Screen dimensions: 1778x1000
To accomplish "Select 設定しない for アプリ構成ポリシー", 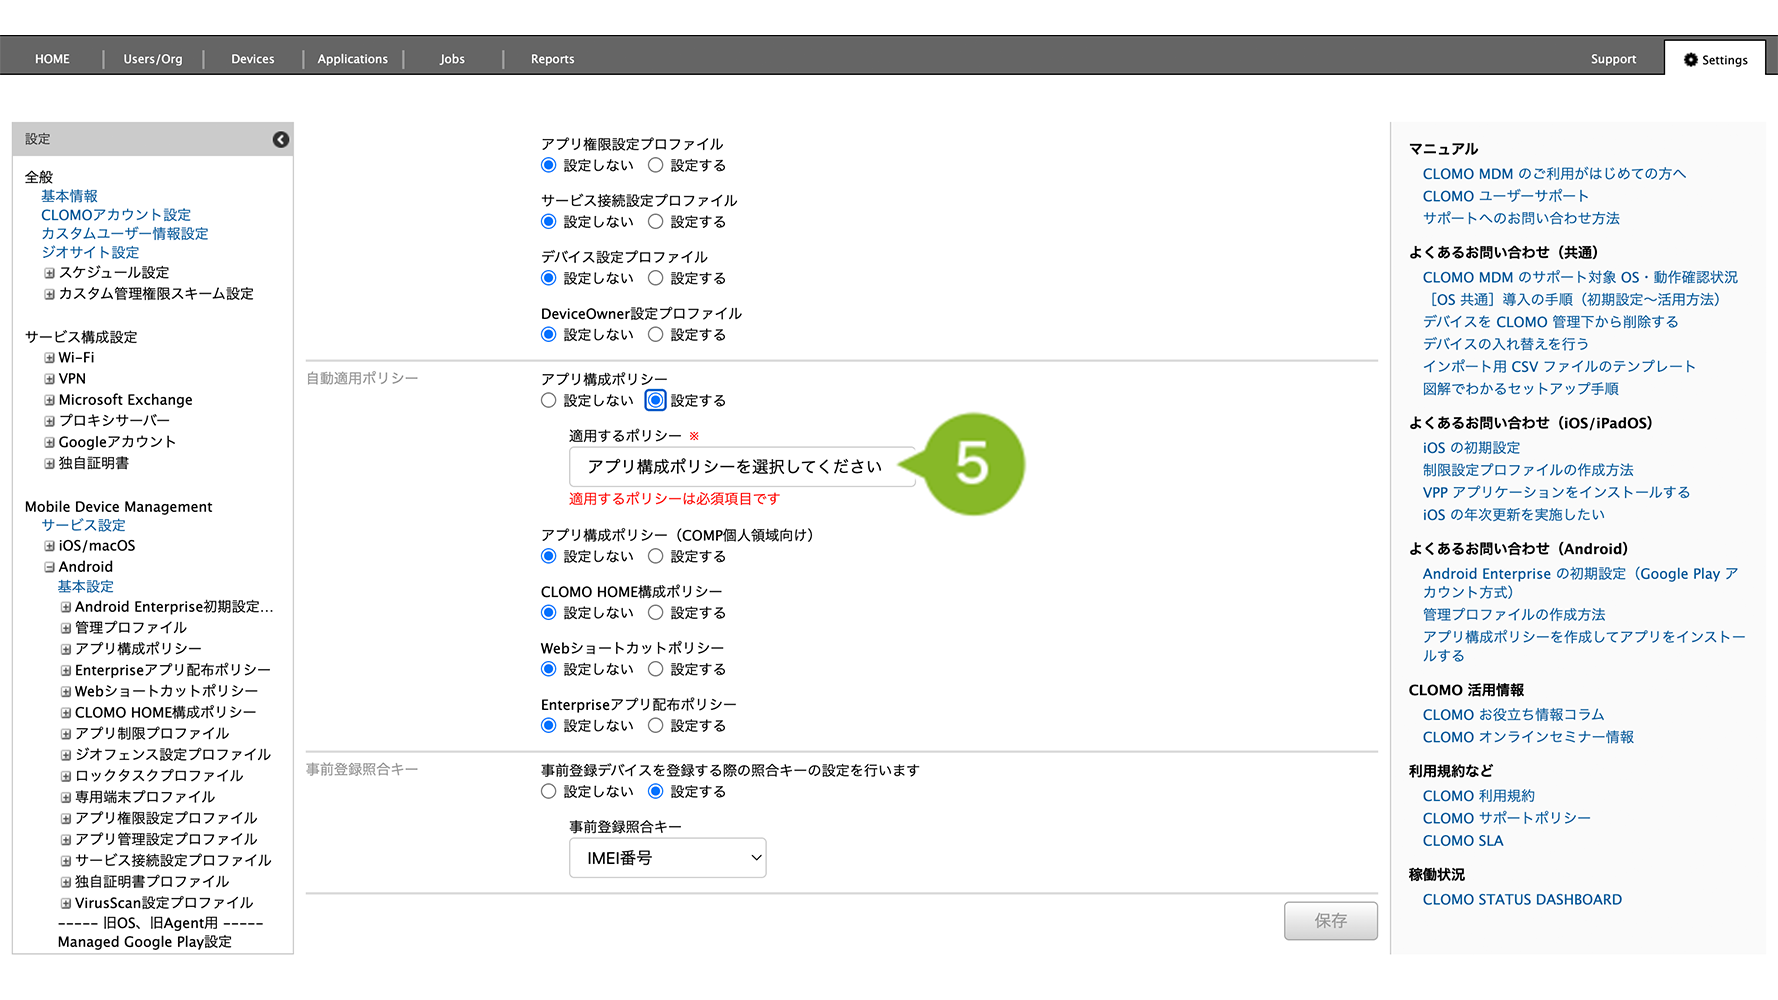I will pyautogui.click(x=549, y=401).
